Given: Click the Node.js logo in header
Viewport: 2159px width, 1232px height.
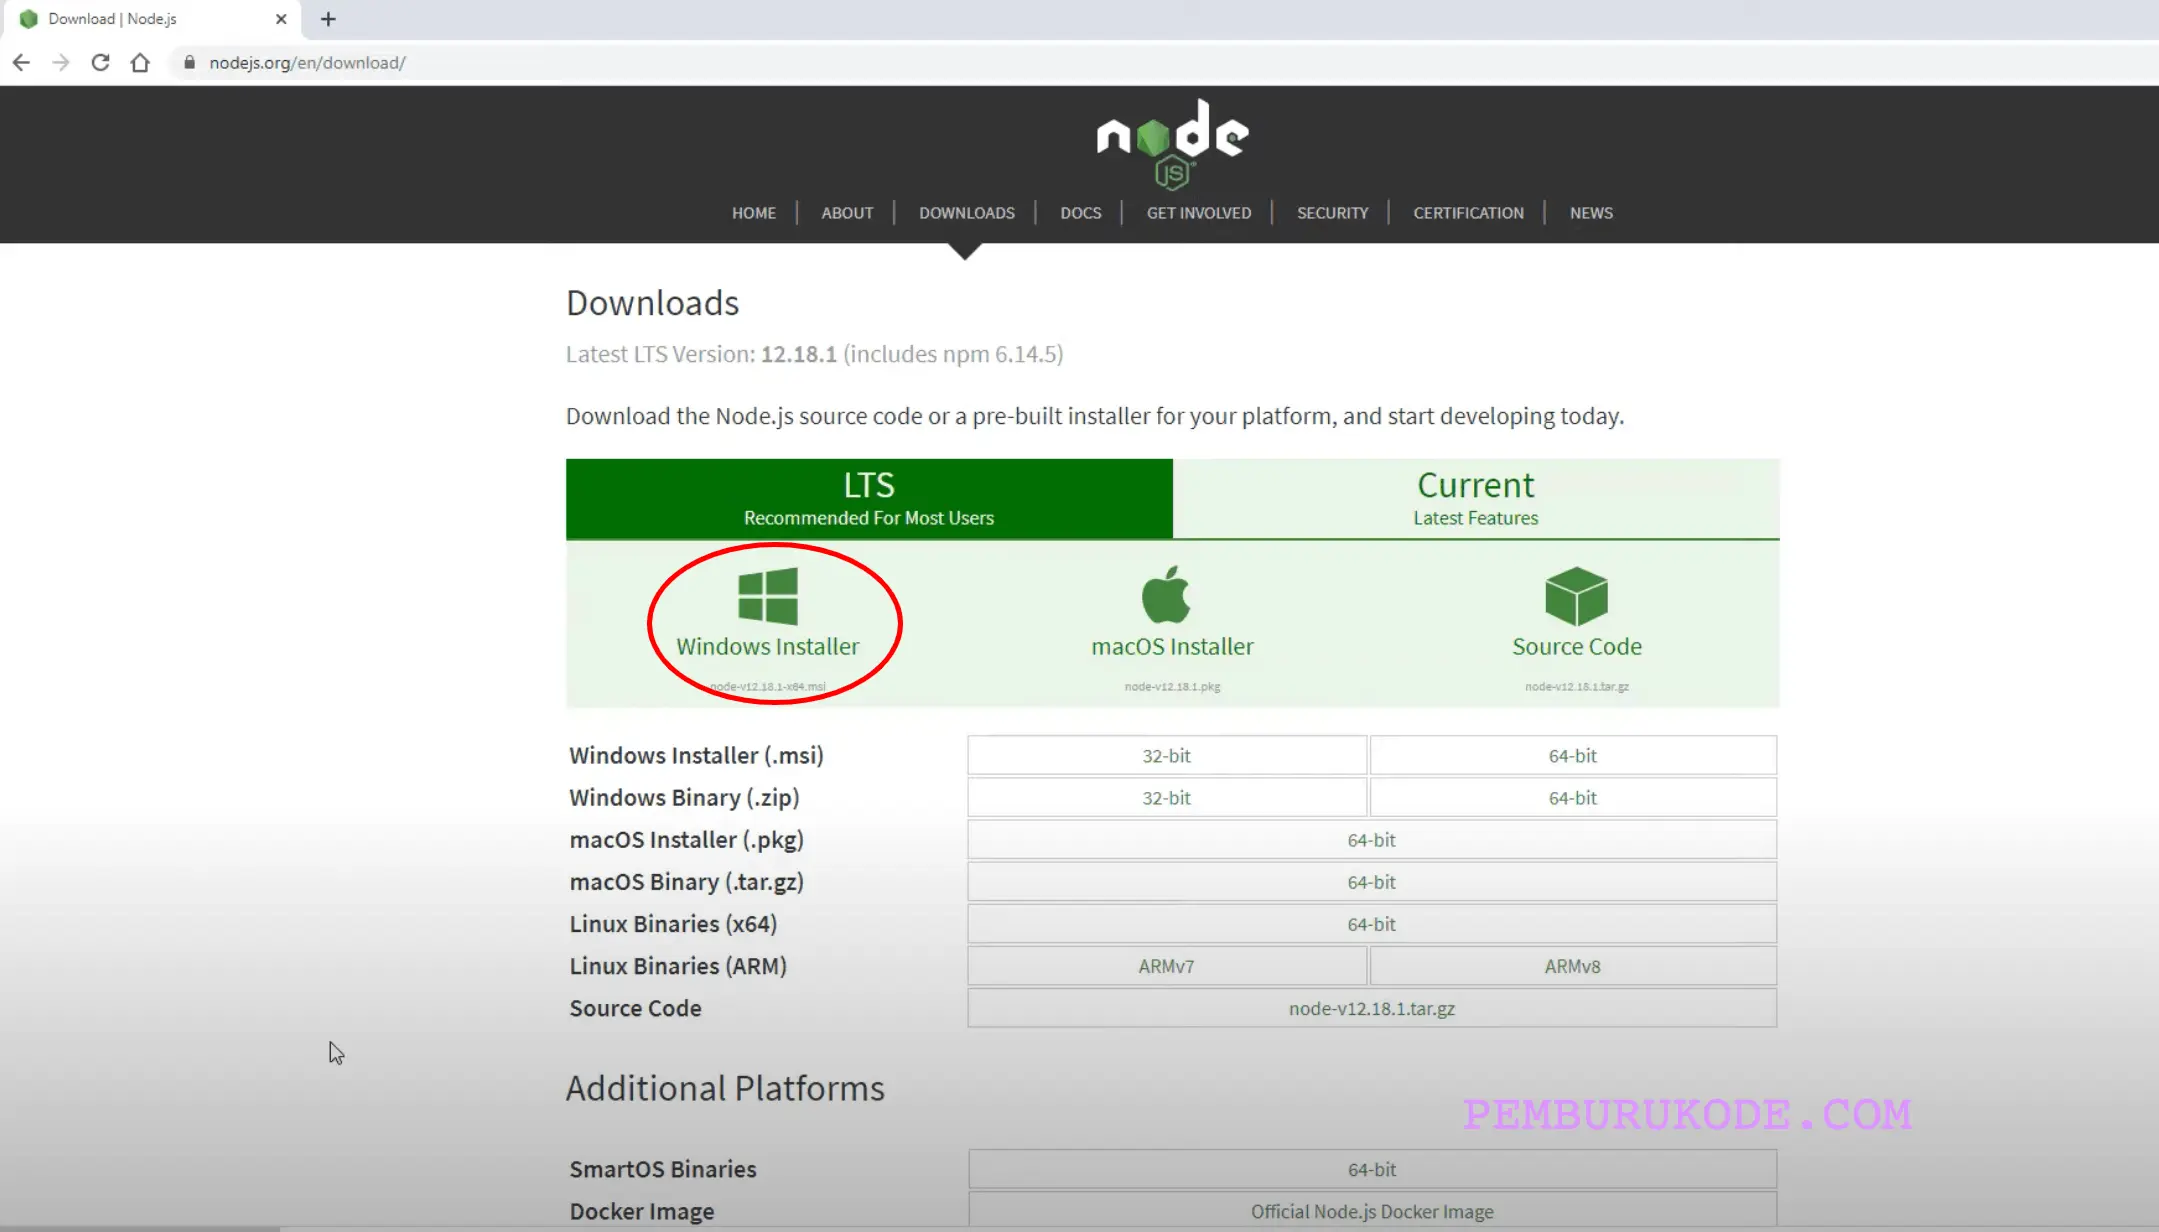Looking at the screenshot, I should tap(1172, 143).
